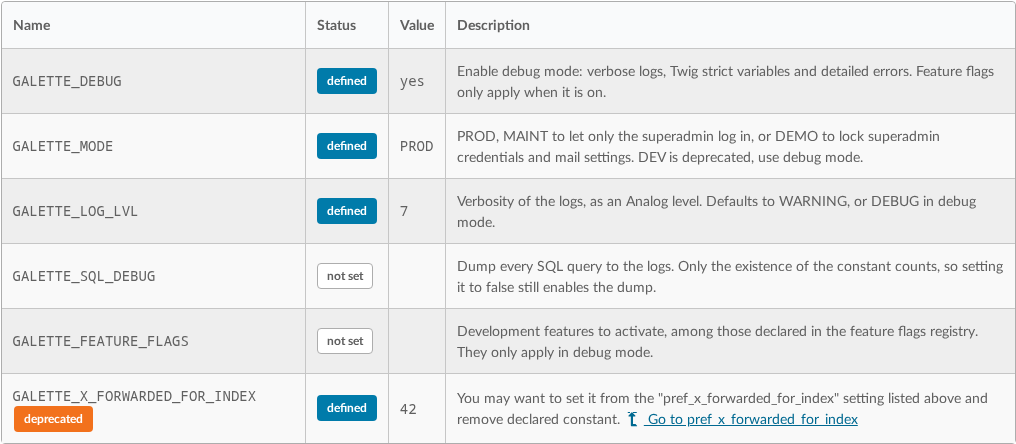Click the Name column header
Screen dimensions: 1016x444
click(32, 25)
